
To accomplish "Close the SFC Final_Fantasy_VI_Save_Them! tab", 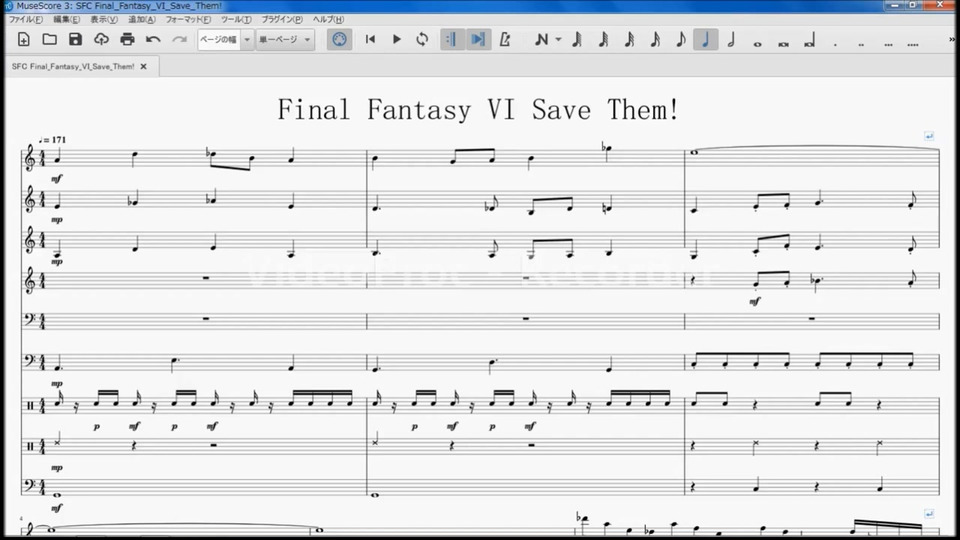I will click(144, 66).
